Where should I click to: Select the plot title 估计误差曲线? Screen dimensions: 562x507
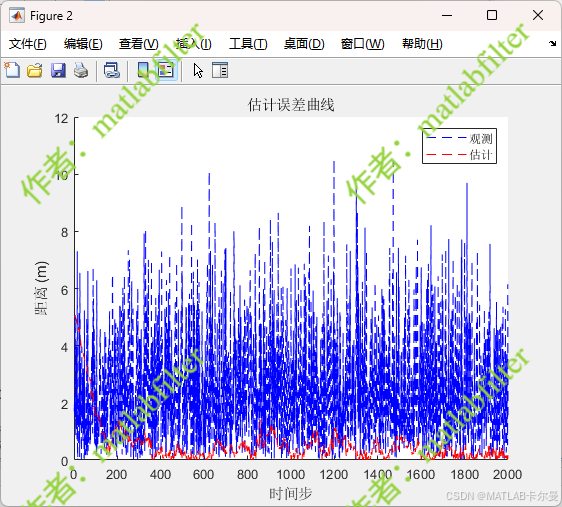[291, 105]
